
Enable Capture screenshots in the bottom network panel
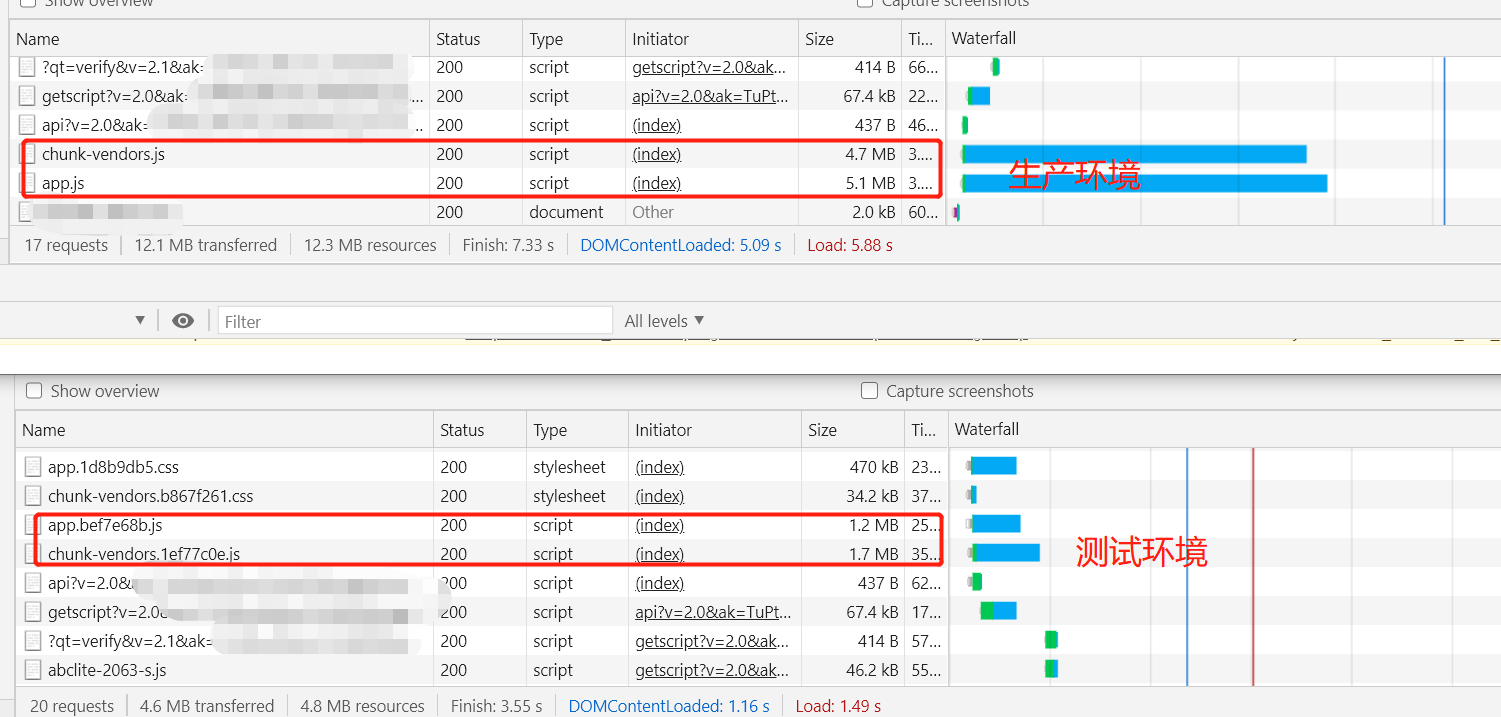(x=869, y=390)
